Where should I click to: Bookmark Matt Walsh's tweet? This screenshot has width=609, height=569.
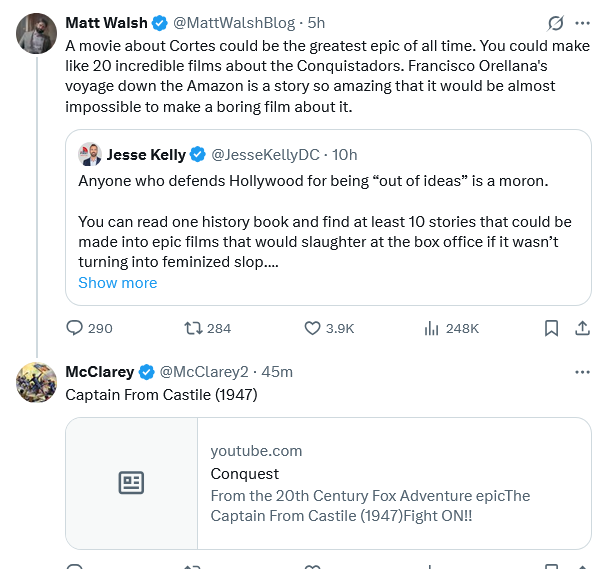551,328
